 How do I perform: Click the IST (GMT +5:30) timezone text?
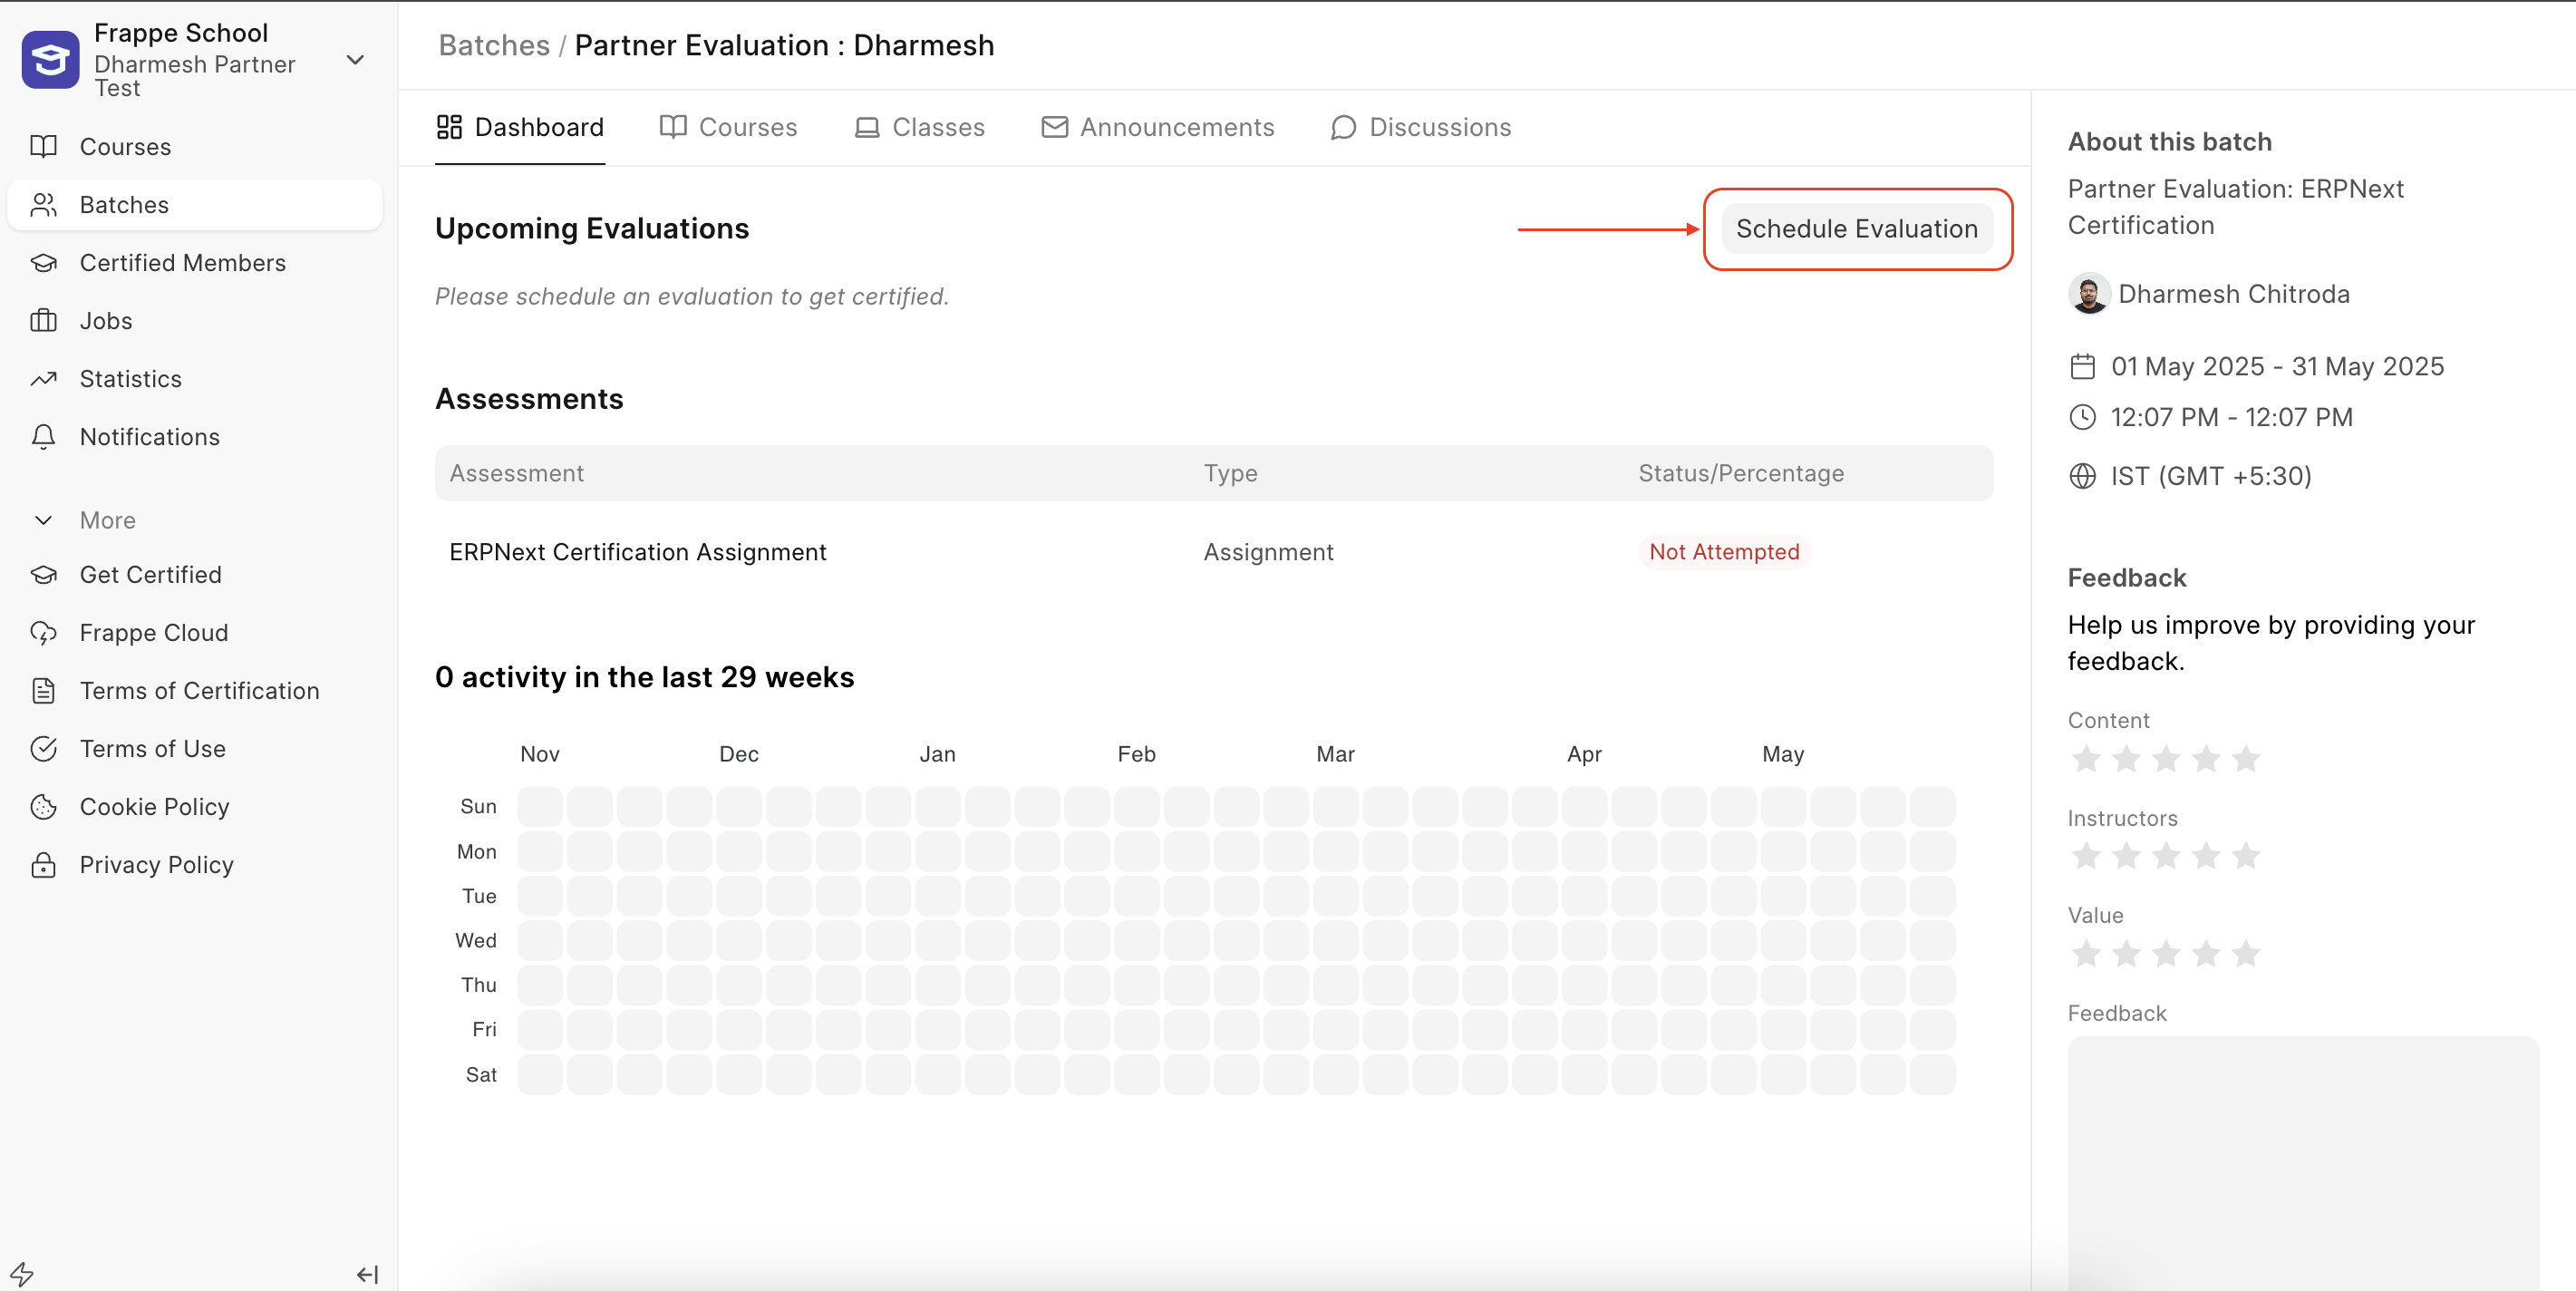[2211, 476]
